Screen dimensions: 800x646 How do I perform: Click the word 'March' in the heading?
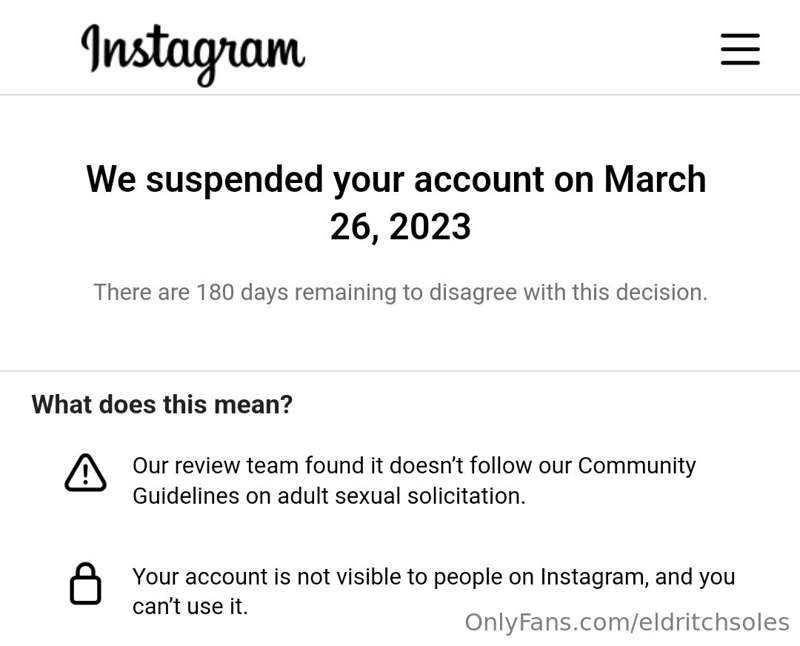click(655, 180)
